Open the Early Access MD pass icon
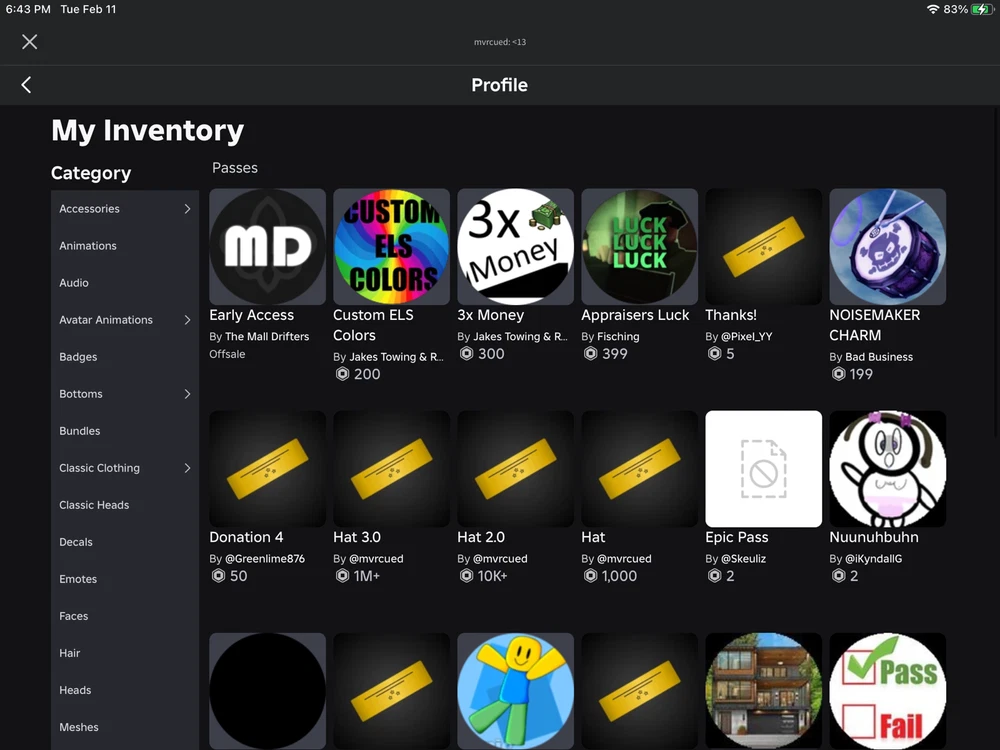 click(267, 247)
